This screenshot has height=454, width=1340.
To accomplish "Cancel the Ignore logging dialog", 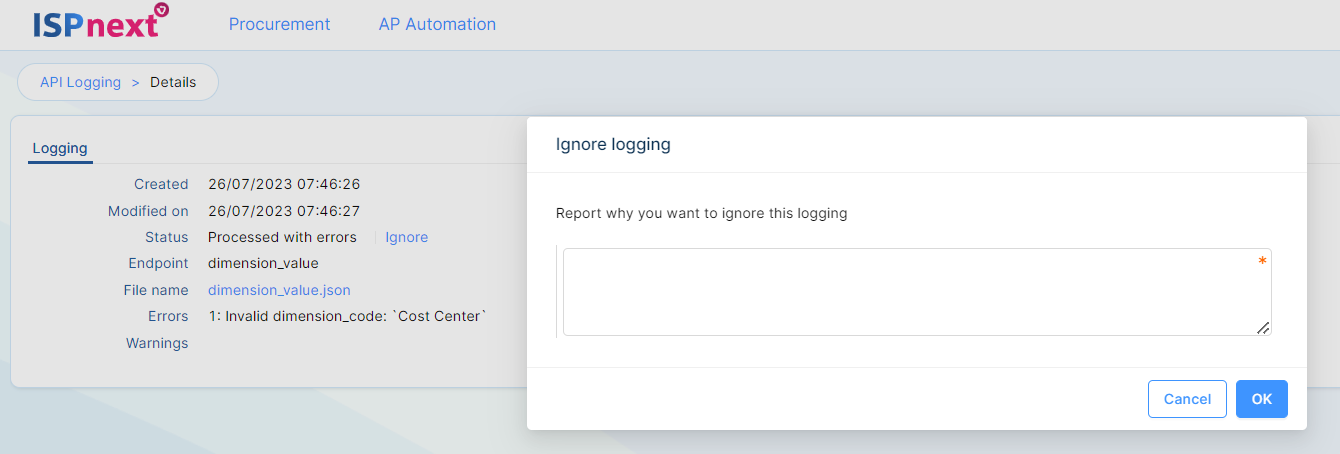I will [1187, 399].
